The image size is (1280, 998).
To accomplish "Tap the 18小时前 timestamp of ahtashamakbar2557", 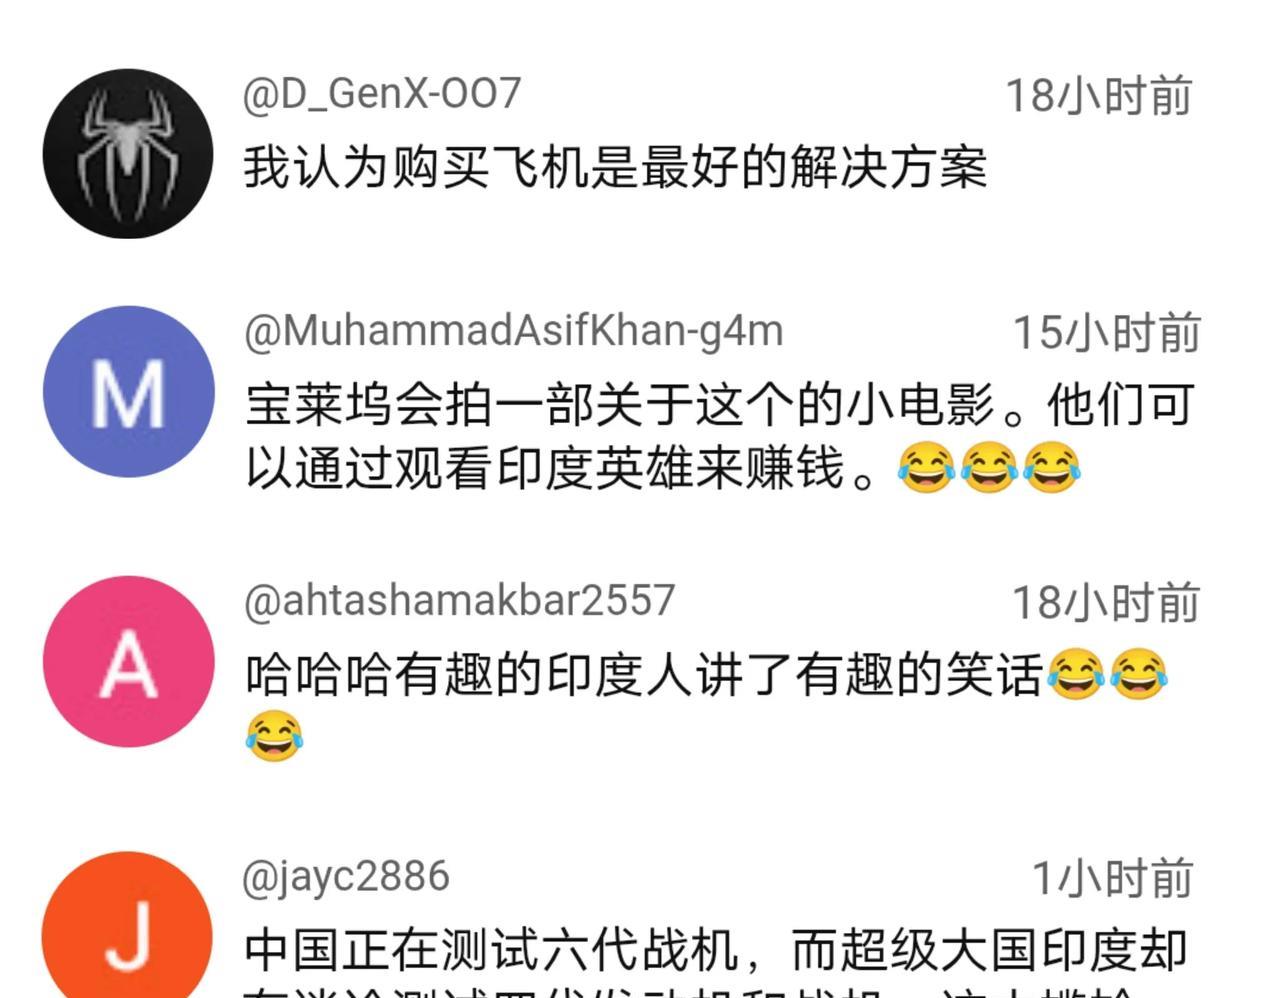I will (1106, 603).
